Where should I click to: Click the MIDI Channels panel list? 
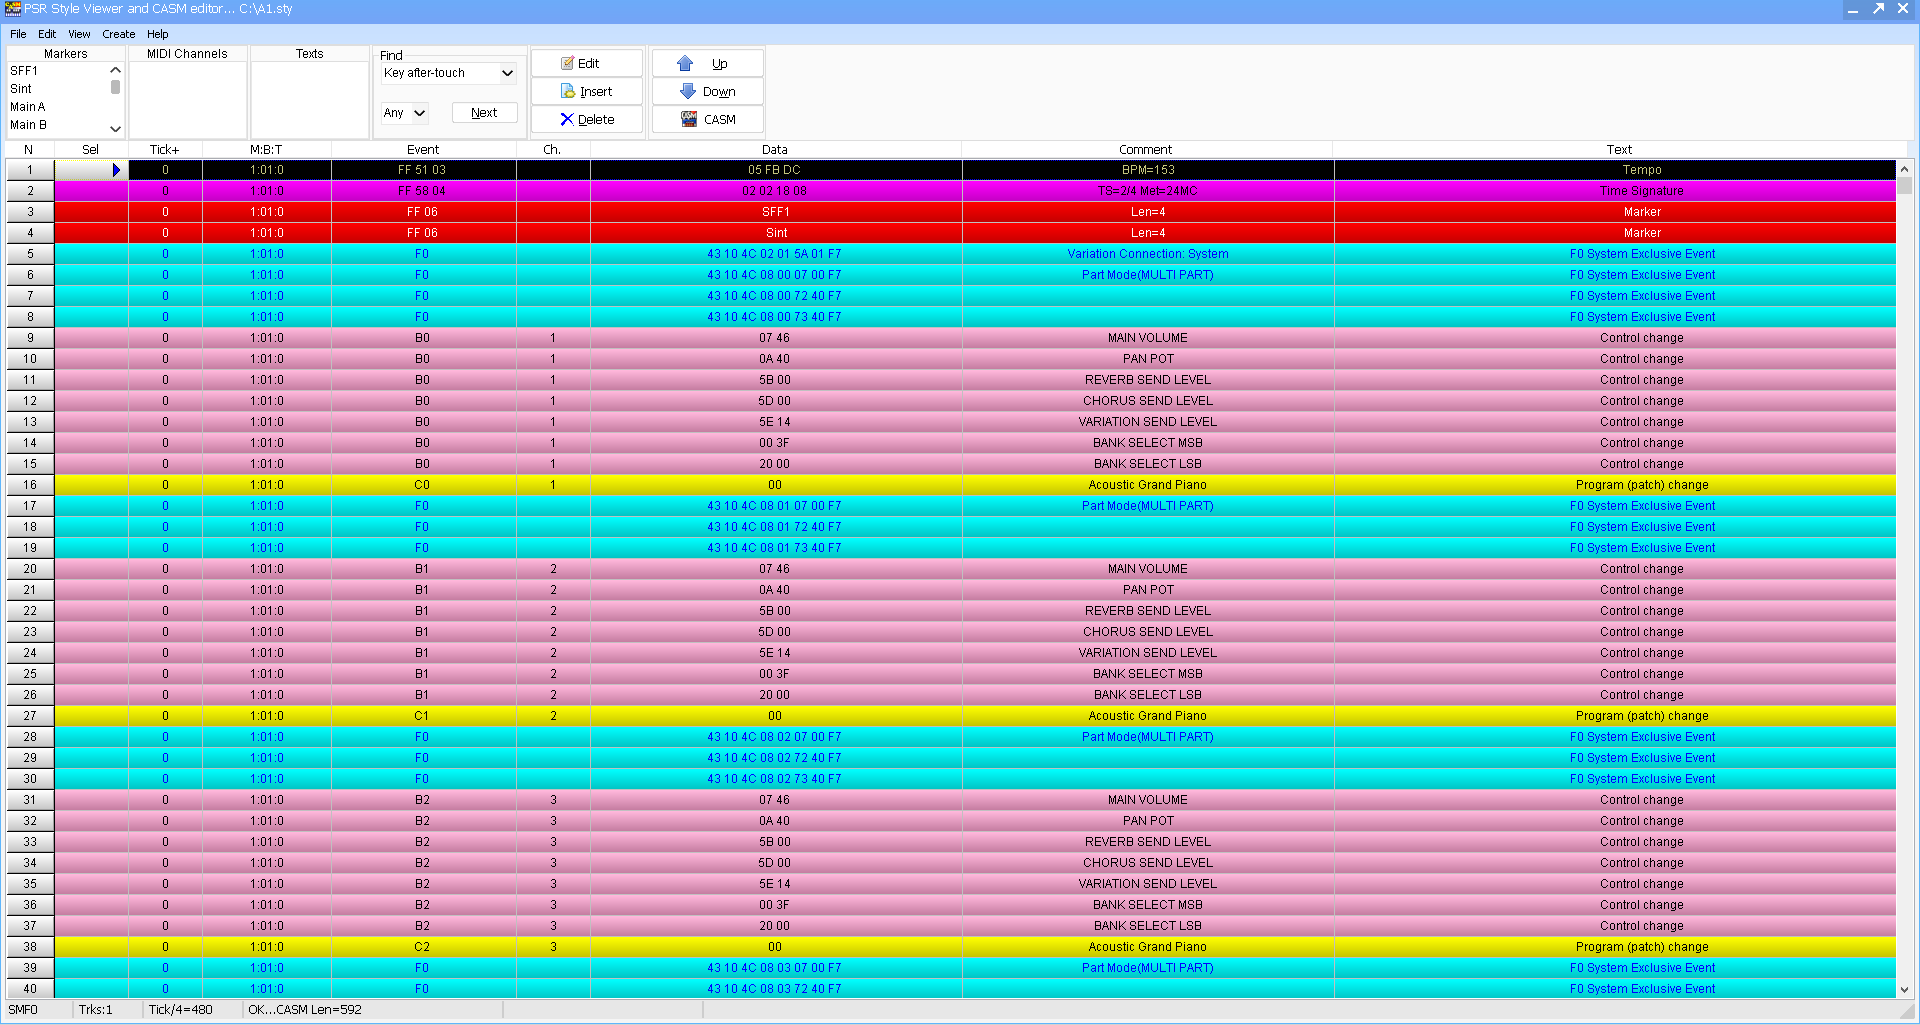click(x=188, y=100)
